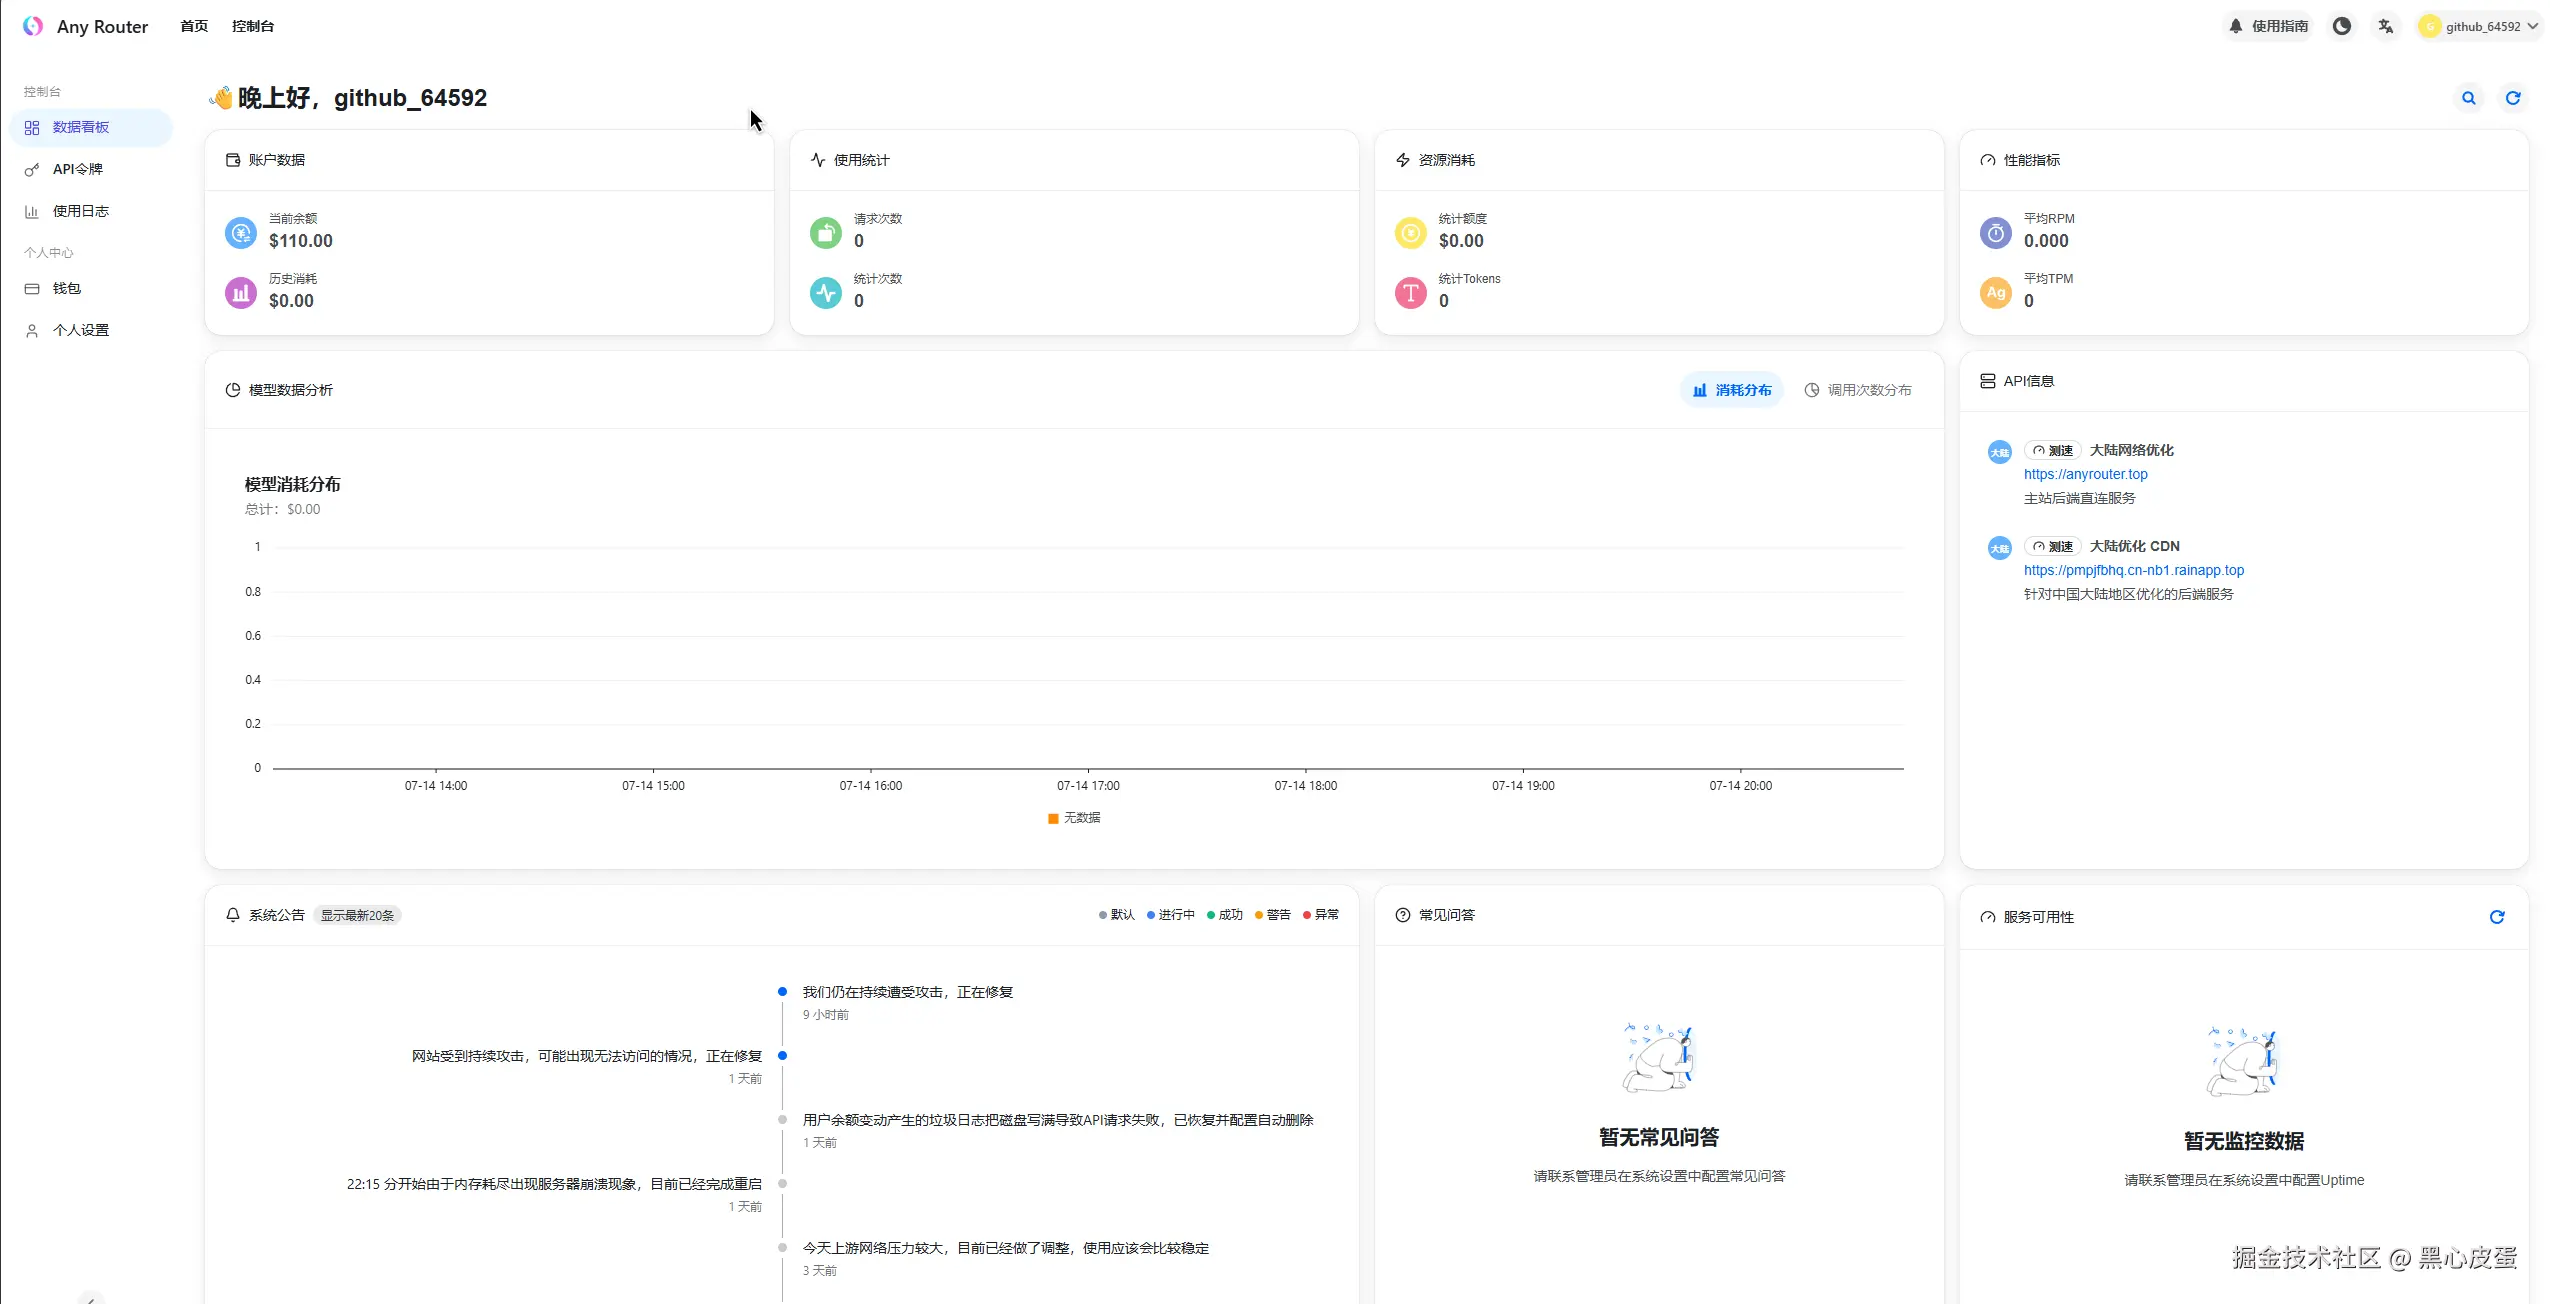The height and width of the screenshot is (1304, 2550).
Task: Click the 显示最新20条 tag
Action: [x=357, y=915]
